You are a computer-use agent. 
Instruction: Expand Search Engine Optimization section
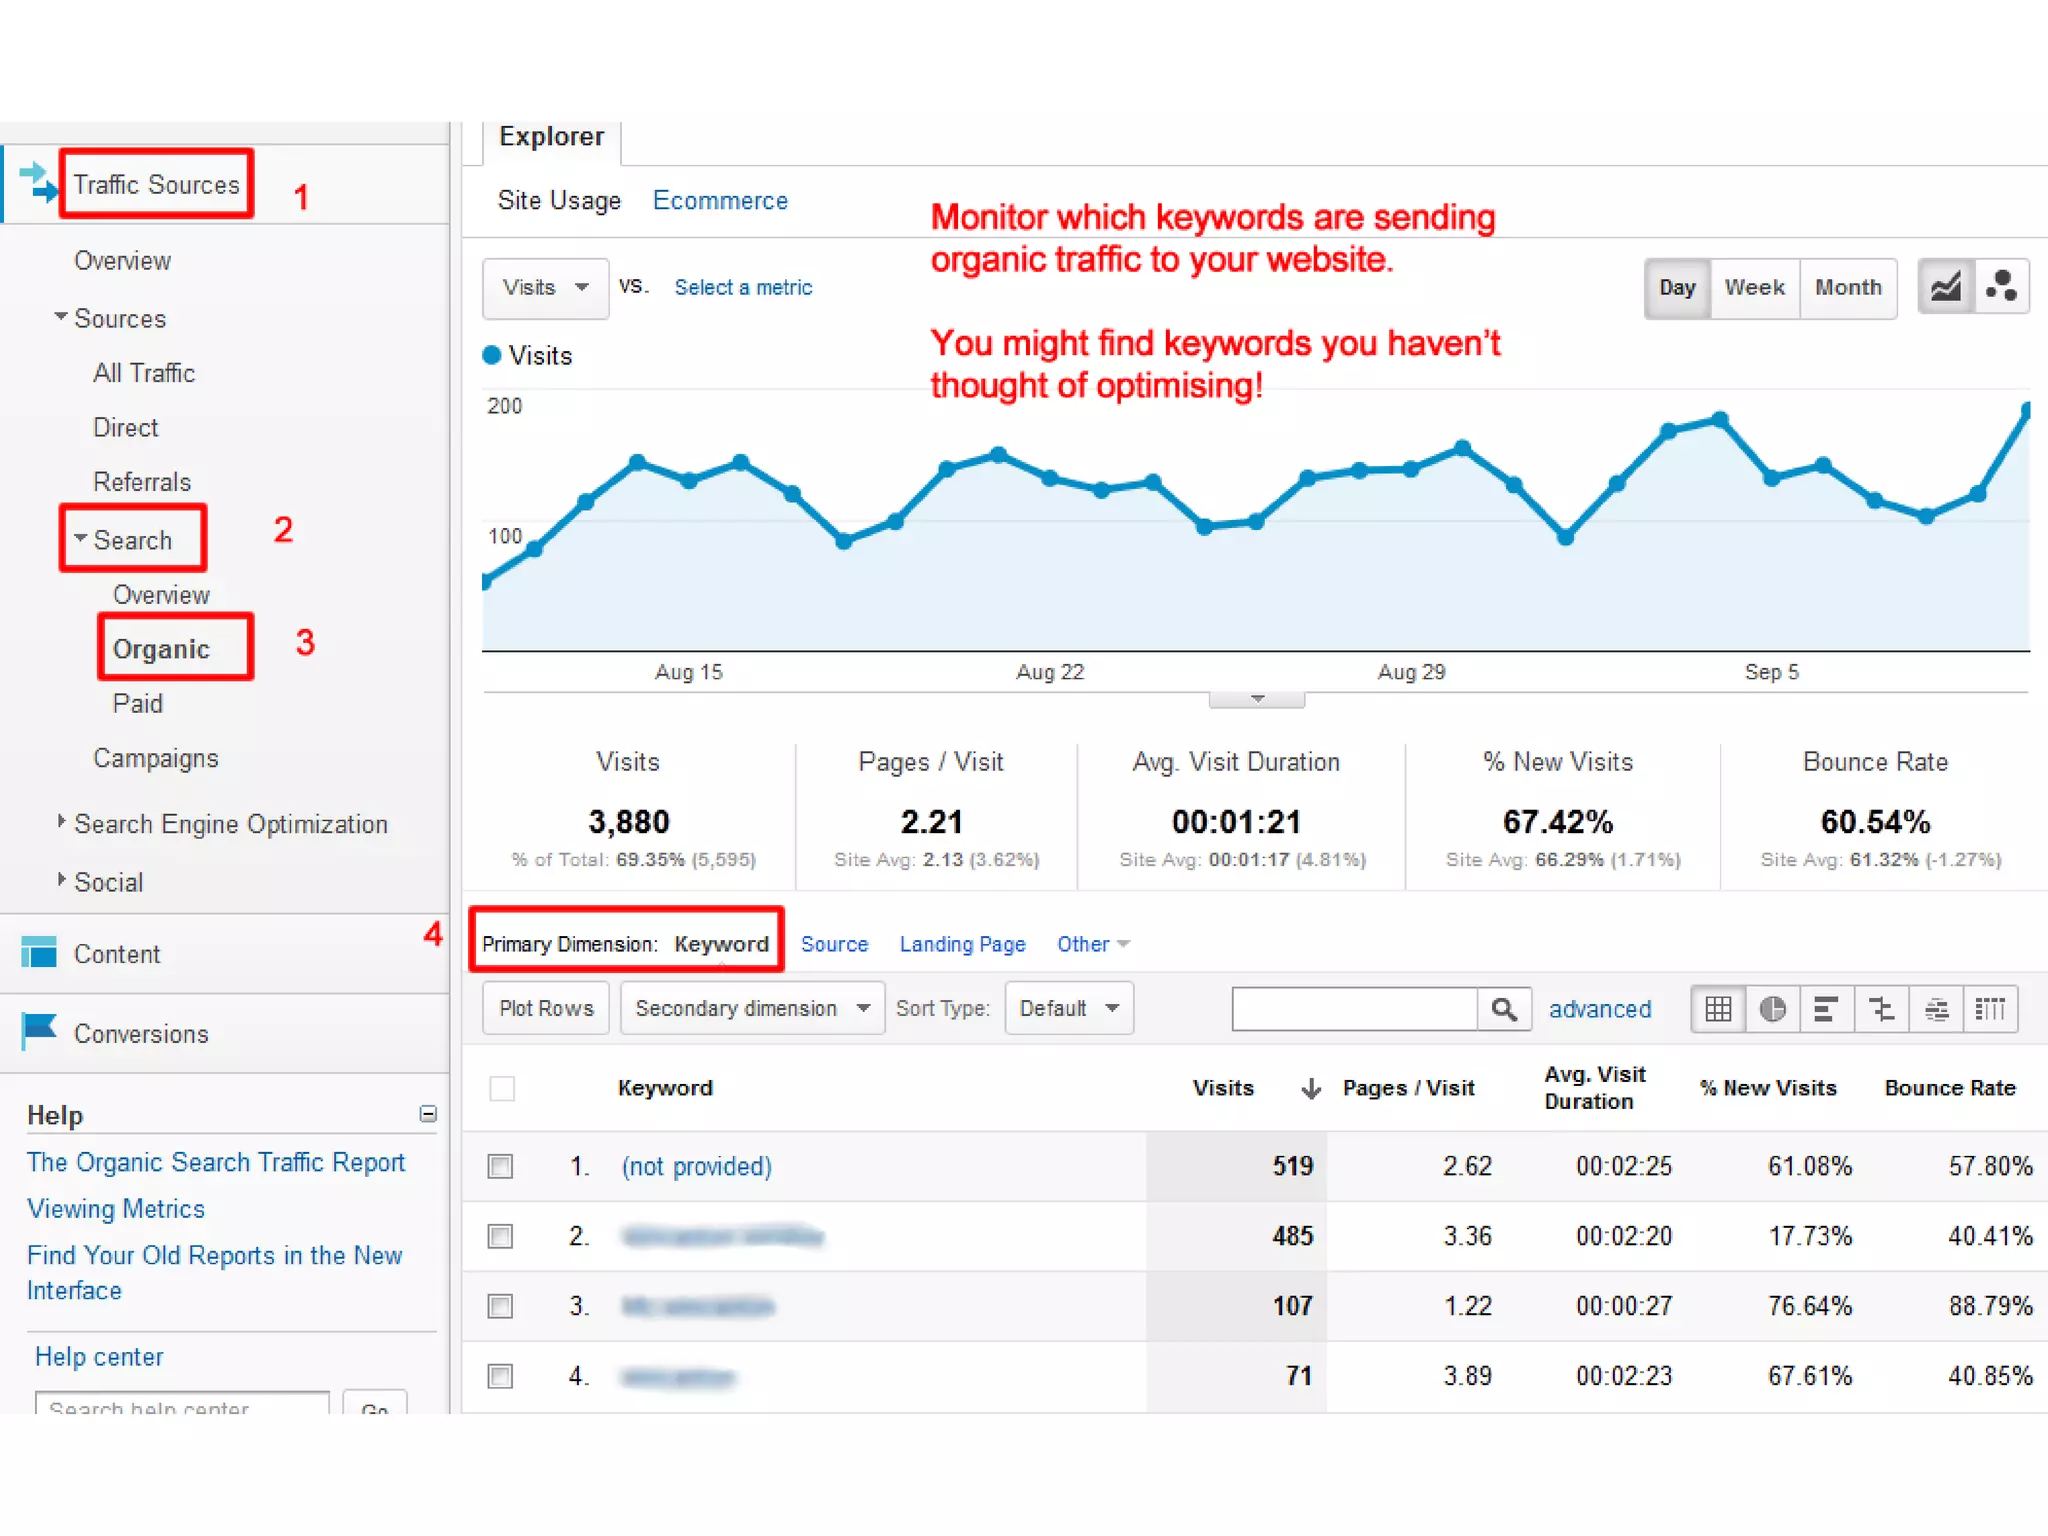tap(230, 824)
